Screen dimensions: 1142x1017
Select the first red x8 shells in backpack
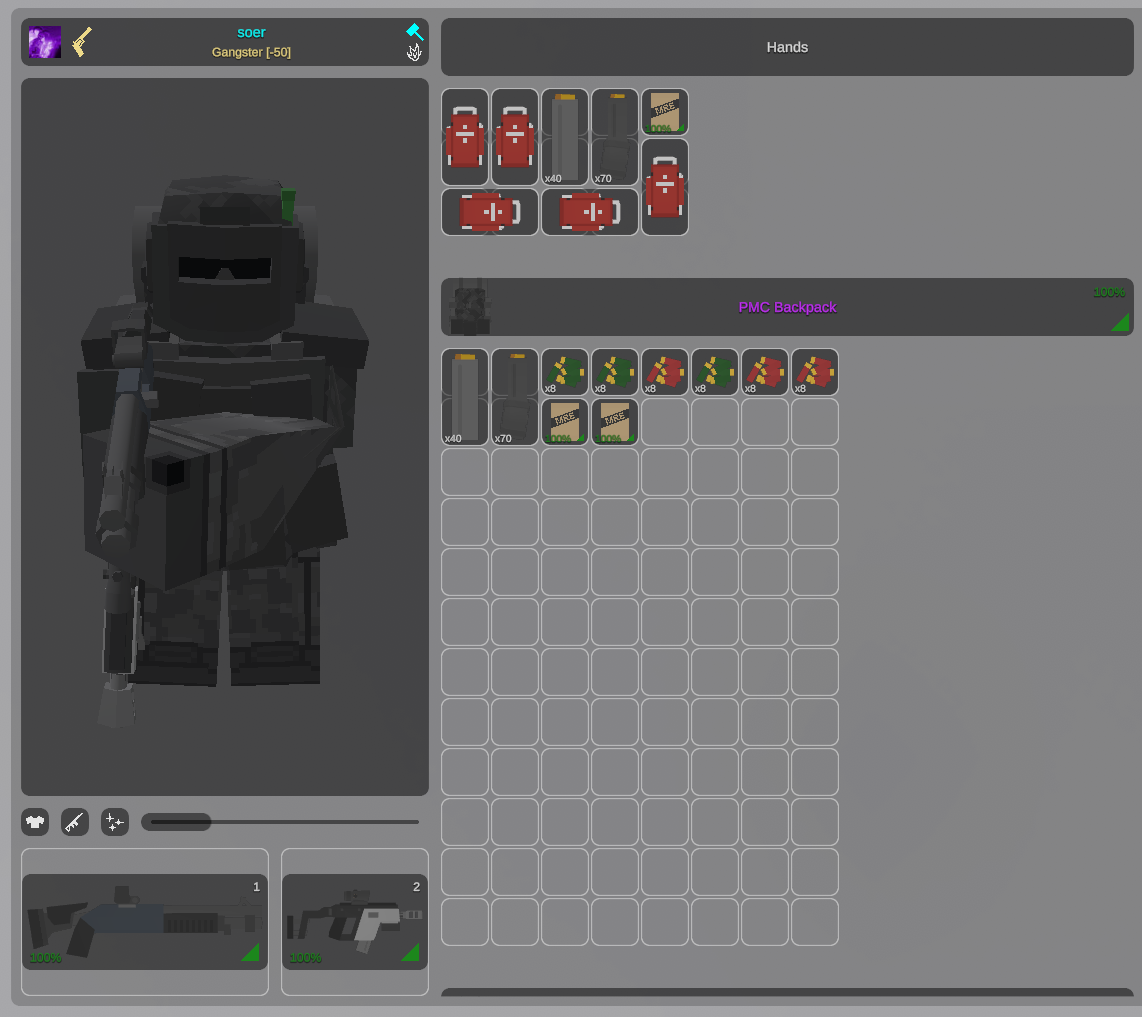click(x=665, y=372)
